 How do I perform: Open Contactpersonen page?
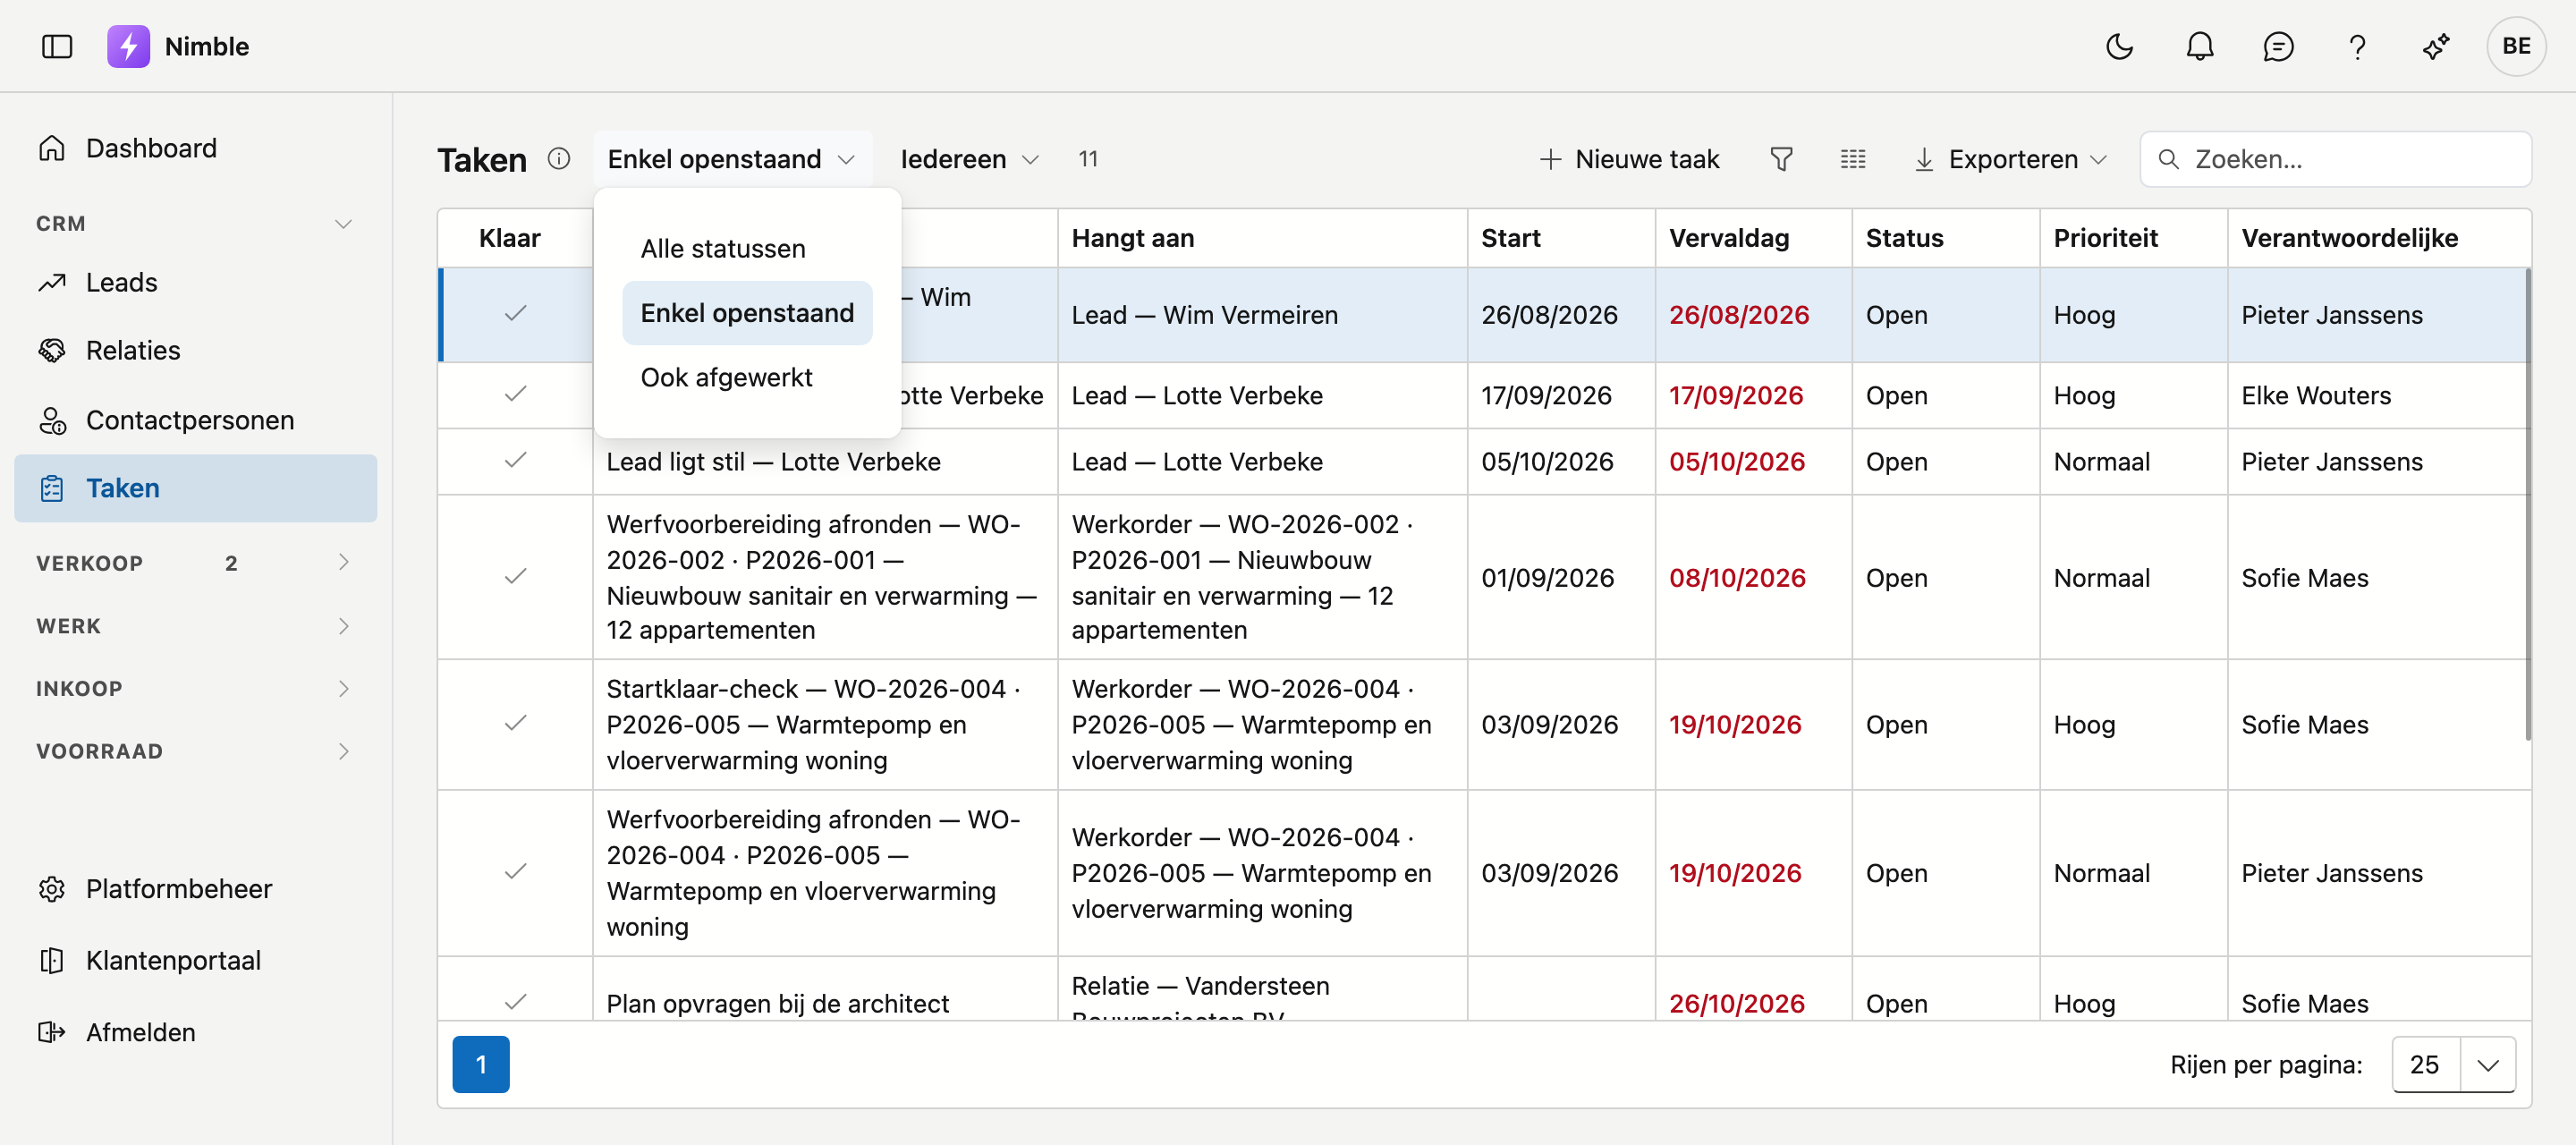[x=196, y=420]
